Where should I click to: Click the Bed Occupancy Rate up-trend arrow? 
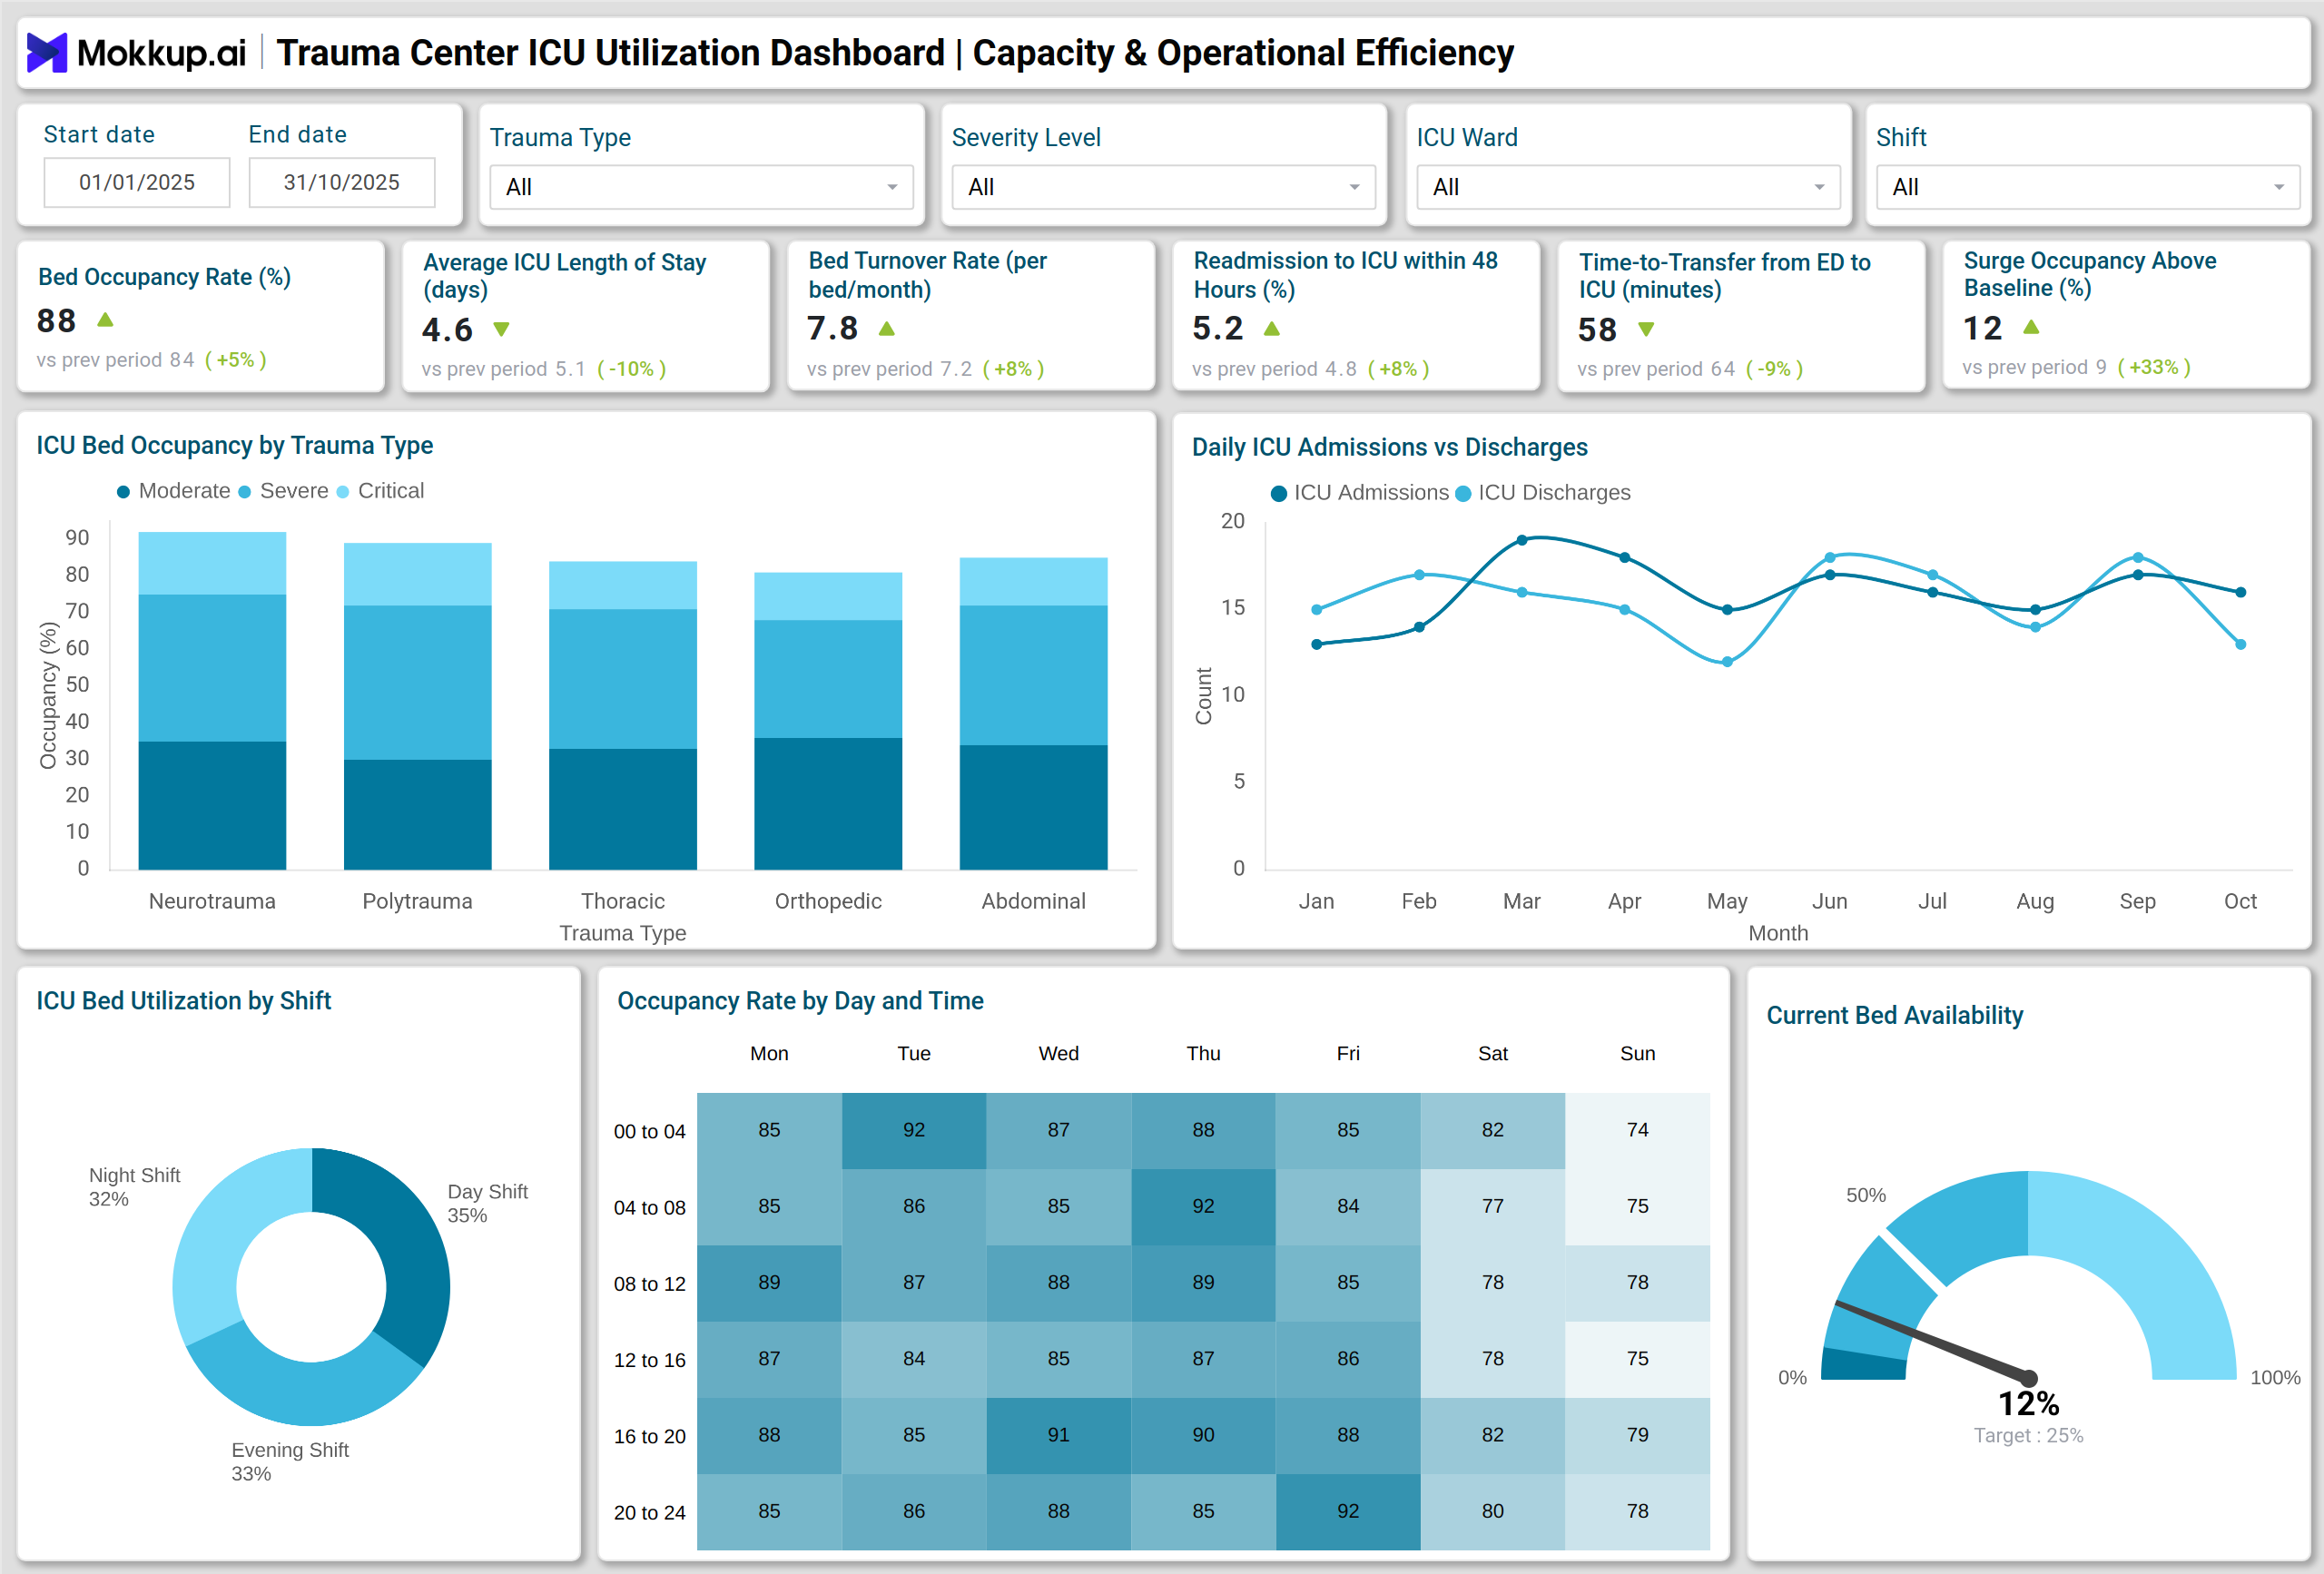[105, 320]
